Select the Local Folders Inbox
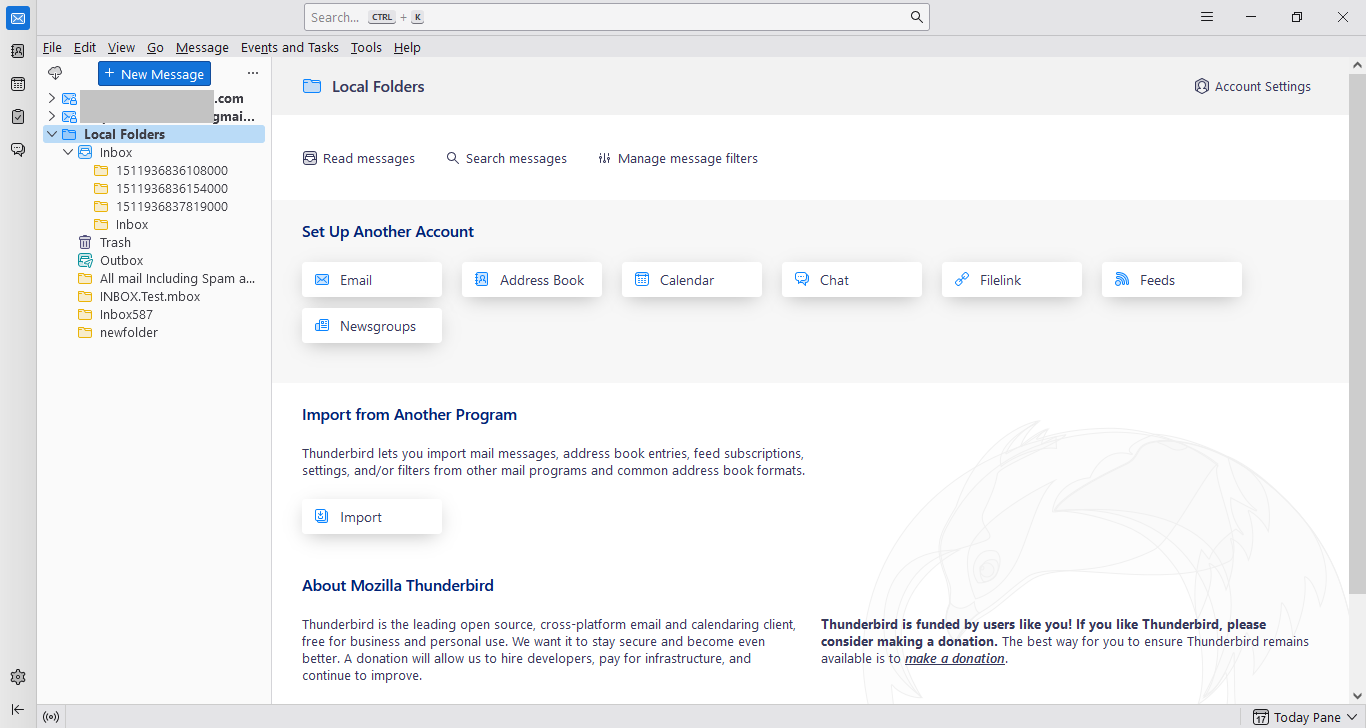1366x728 pixels. click(x=155, y=152)
